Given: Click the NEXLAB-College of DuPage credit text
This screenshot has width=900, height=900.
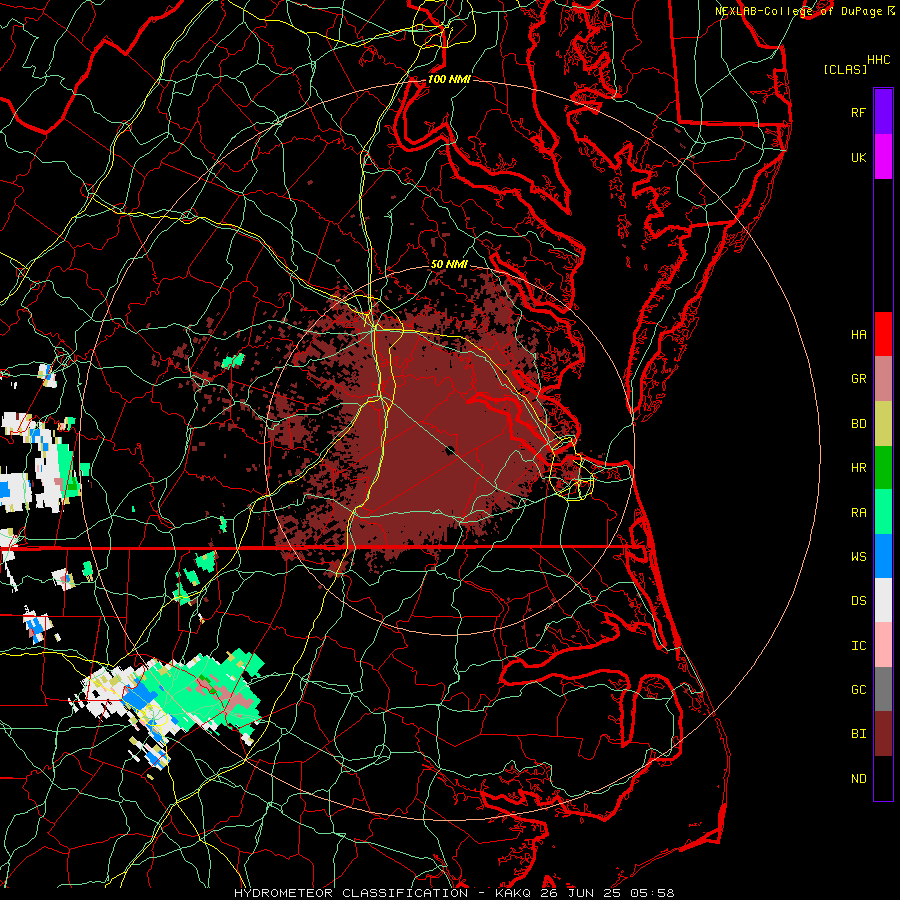Looking at the screenshot, I should [x=798, y=11].
